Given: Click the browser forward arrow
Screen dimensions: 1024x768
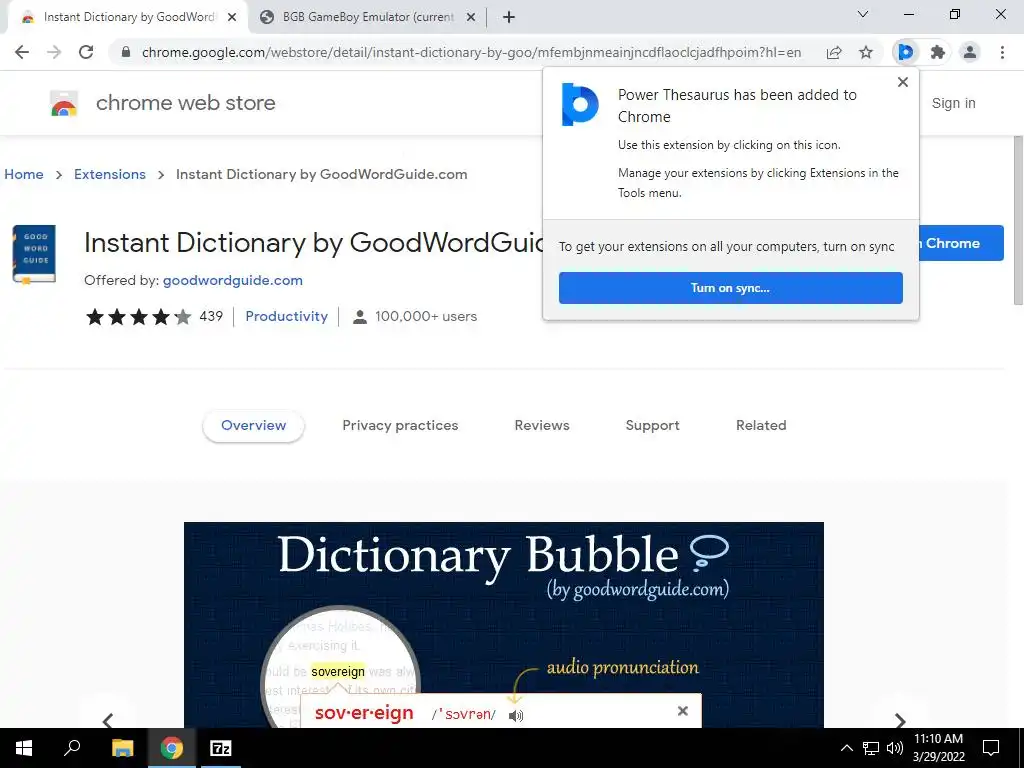Looking at the screenshot, I should [x=54, y=52].
